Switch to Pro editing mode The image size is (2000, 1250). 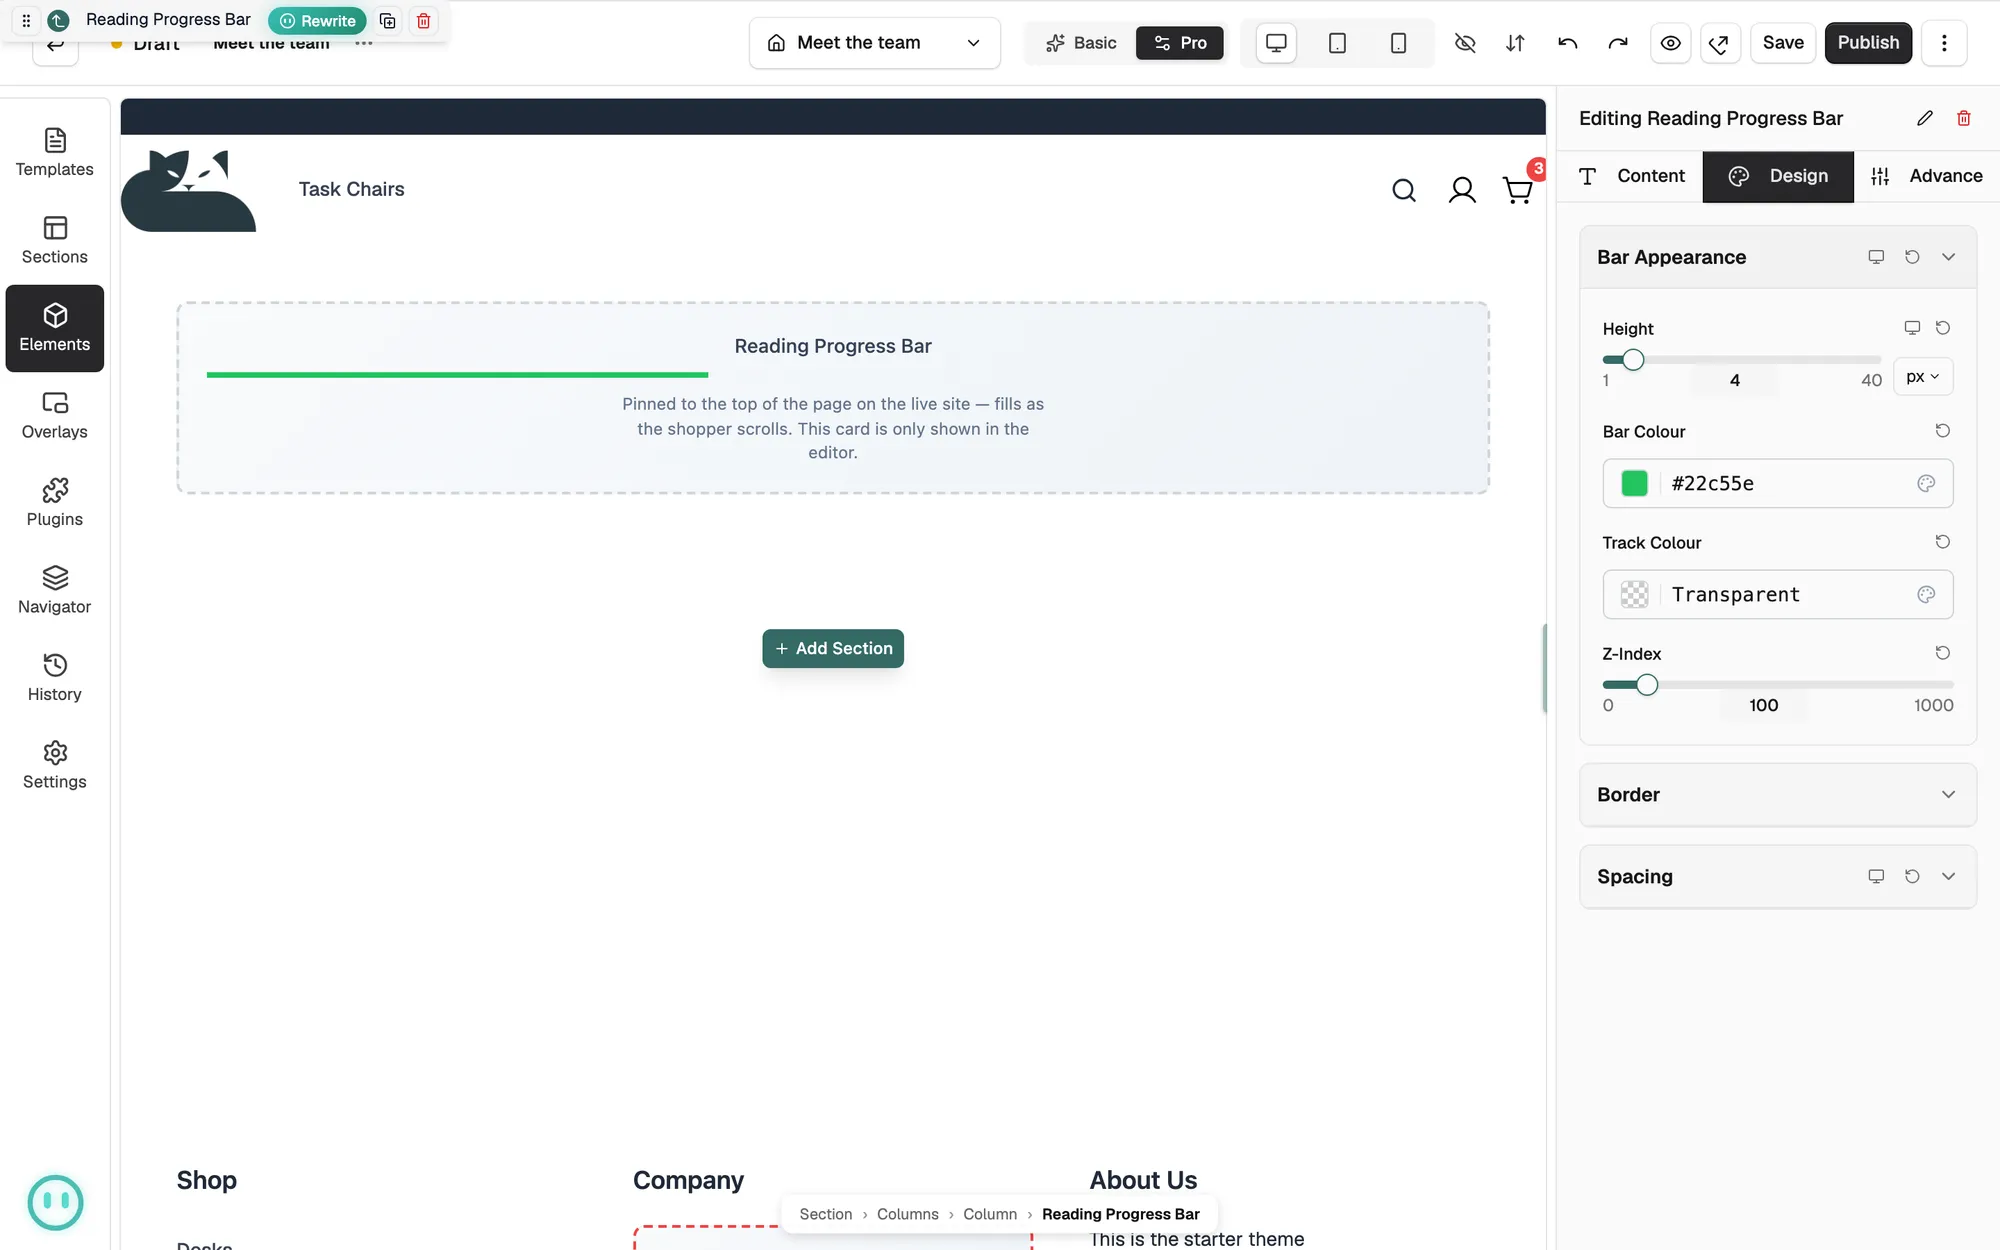[x=1180, y=43]
